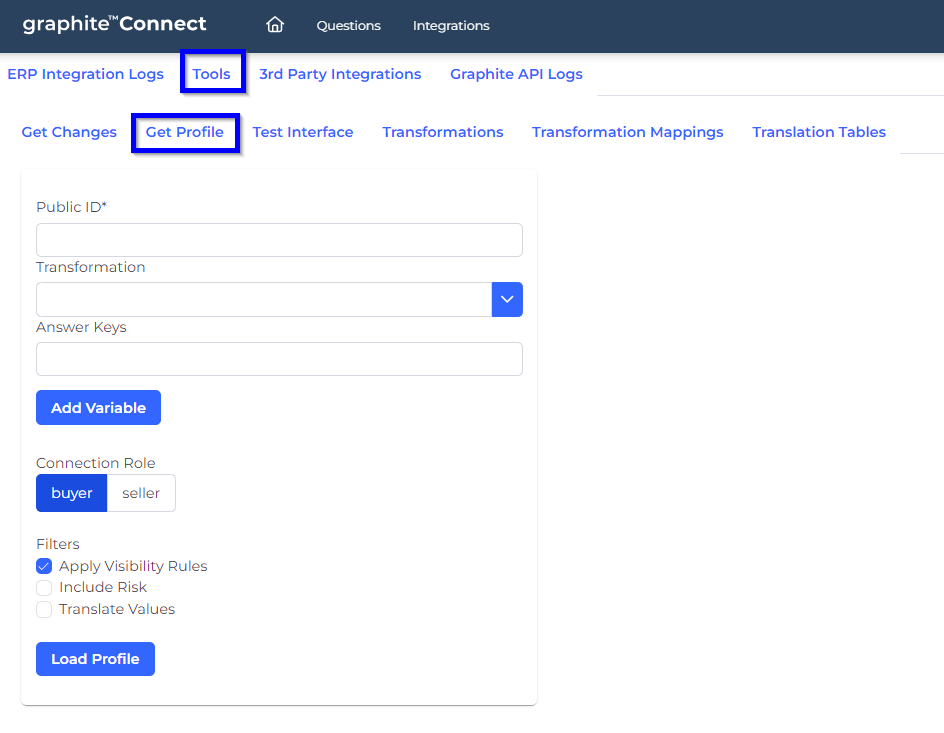Disable the Apply Visibility Rules checkbox
The image size is (944, 733).
[44, 566]
